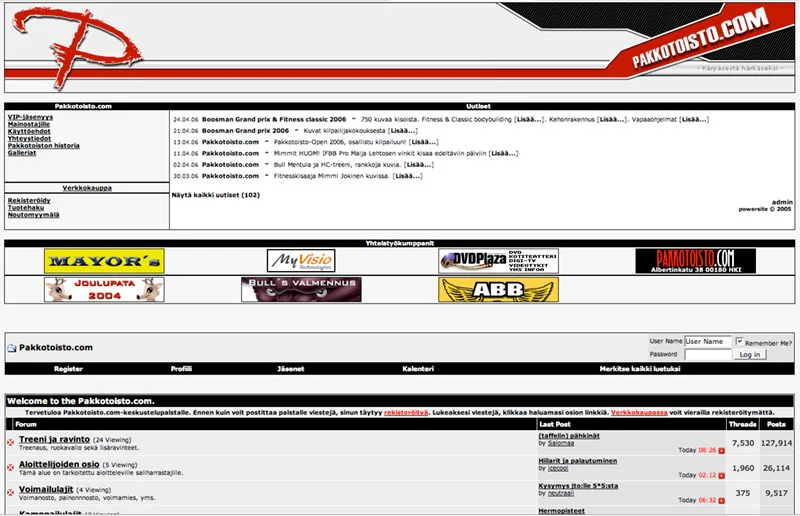Screen dimensions: 800x516
Task: Open the Aloittelijoiden osio forum
Action: click(59, 464)
